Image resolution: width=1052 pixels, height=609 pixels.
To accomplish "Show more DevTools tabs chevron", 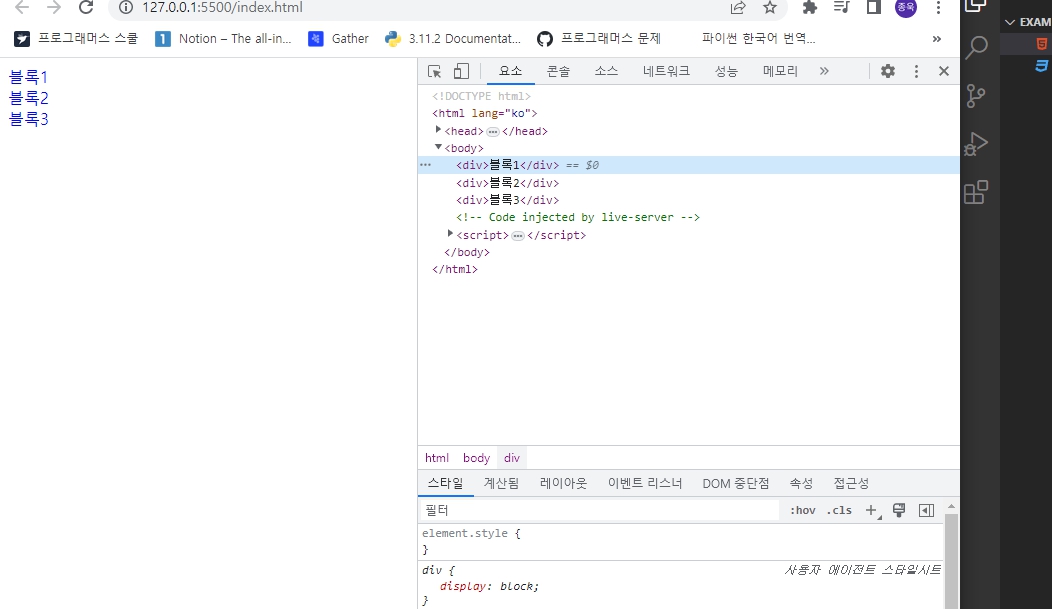I will click(x=824, y=71).
